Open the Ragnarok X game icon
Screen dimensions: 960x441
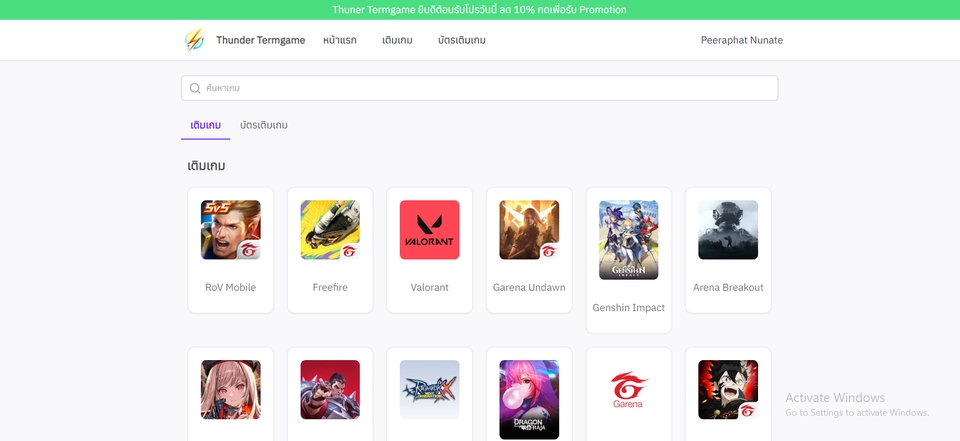430,390
